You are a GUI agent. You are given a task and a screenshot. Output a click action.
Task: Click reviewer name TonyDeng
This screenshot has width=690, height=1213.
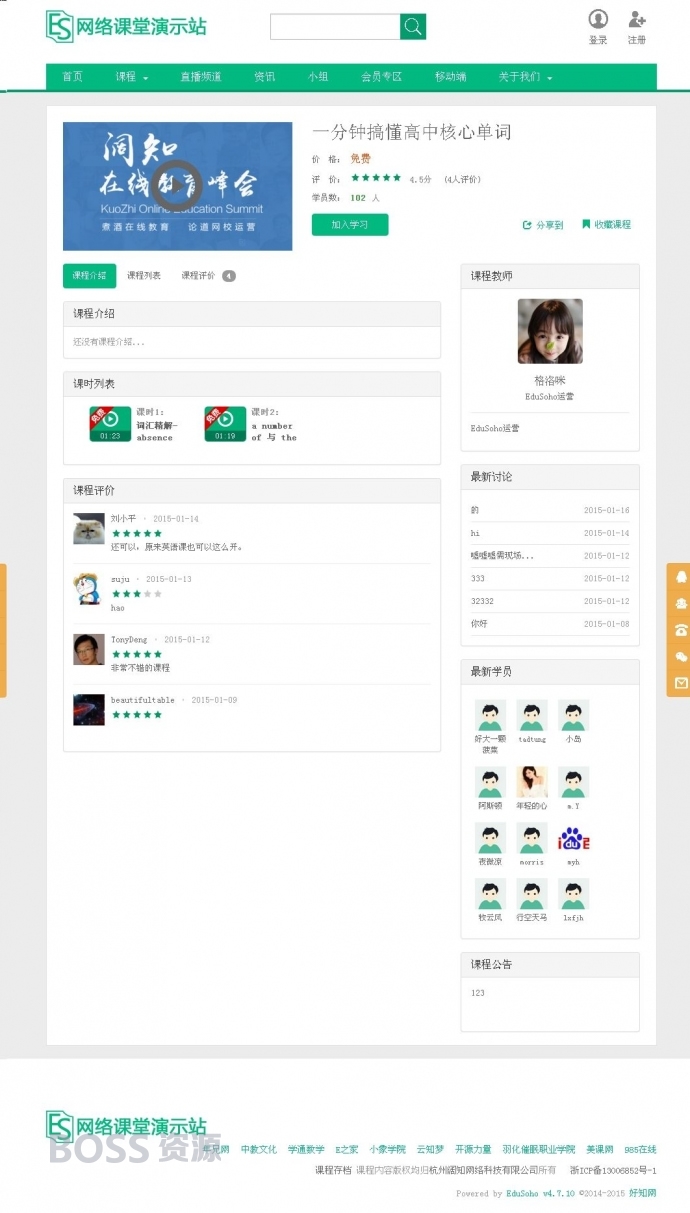(129, 640)
